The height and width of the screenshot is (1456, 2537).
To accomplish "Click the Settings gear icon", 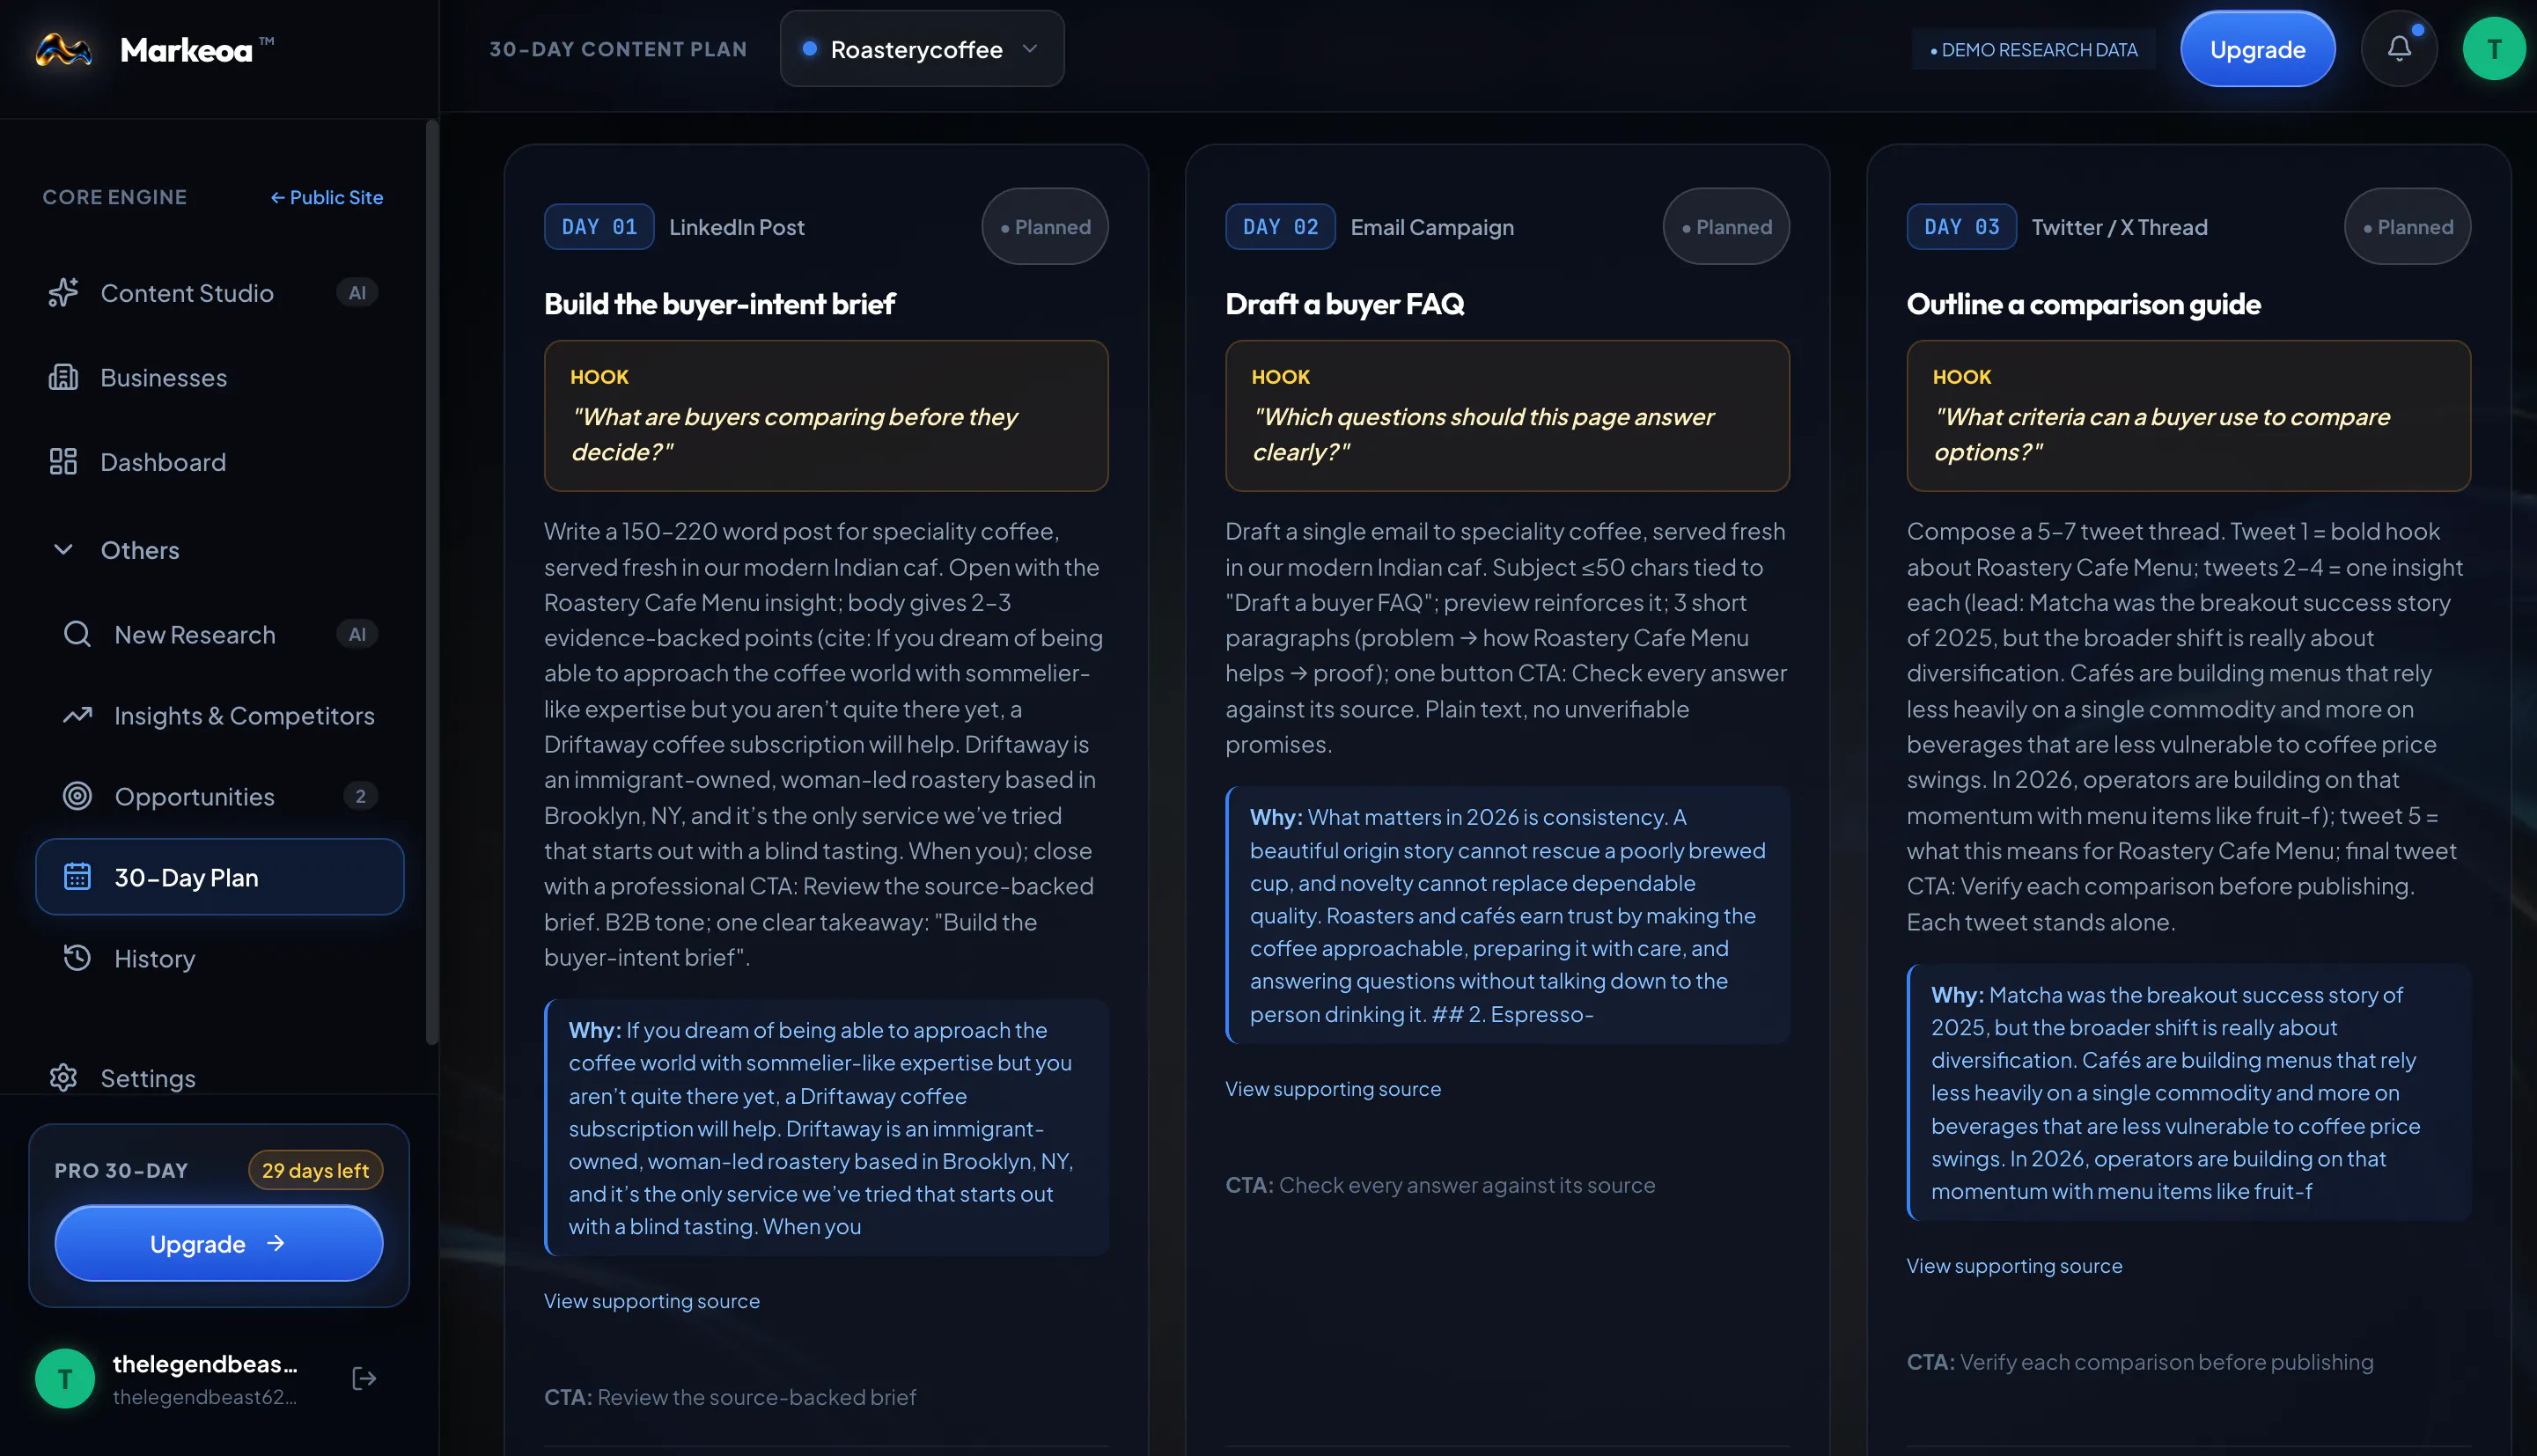I will [63, 1077].
